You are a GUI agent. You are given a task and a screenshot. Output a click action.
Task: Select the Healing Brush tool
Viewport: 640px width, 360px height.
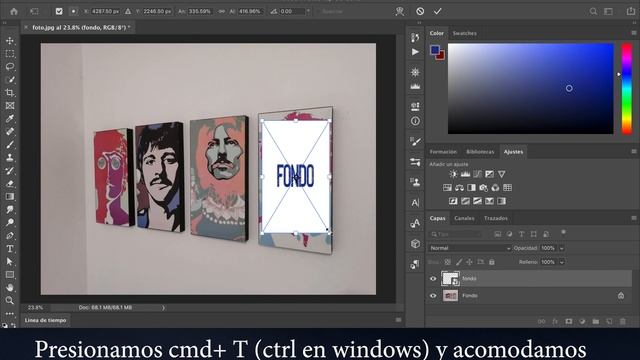pos(10,131)
